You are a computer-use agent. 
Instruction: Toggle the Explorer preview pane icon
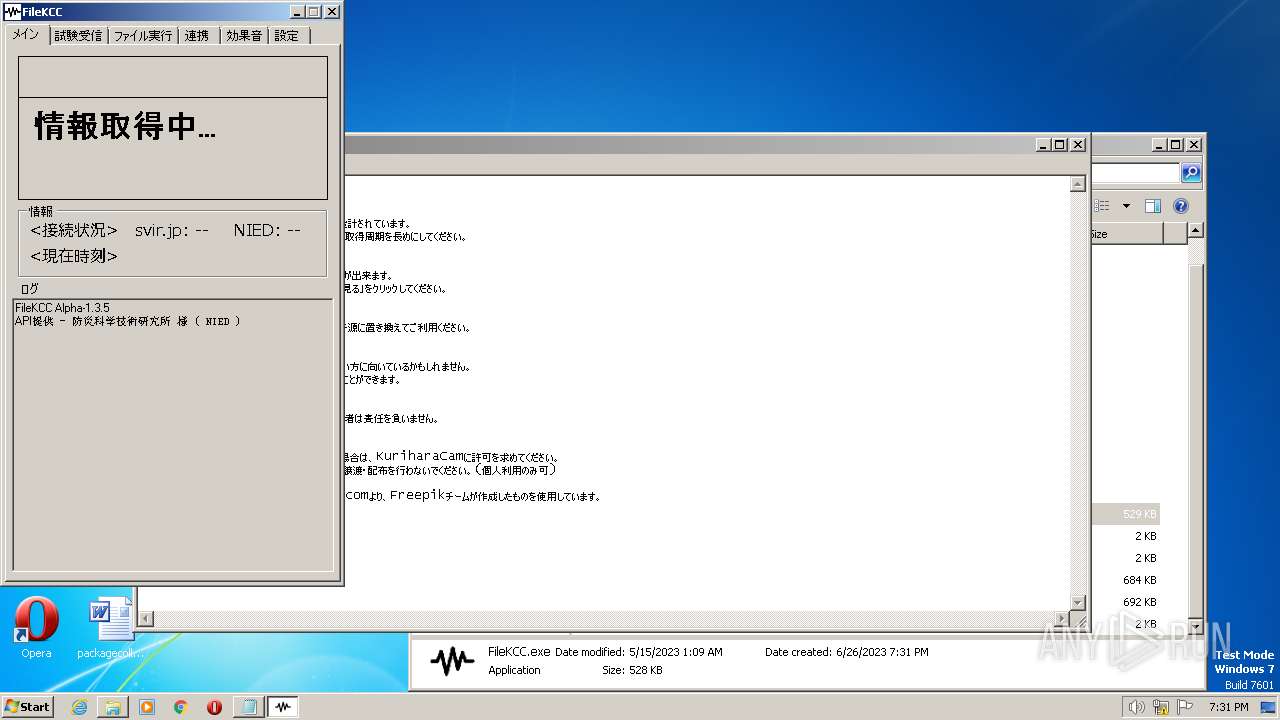tap(1153, 206)
